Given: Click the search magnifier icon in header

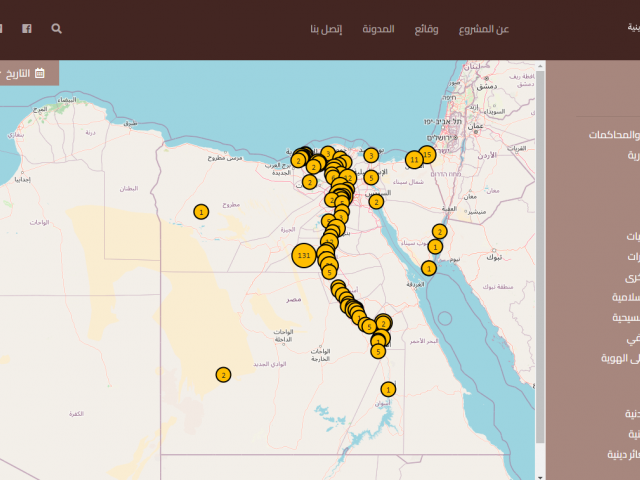Looking at the screenshot, I should pyautogui.click(x=56, y=29).
